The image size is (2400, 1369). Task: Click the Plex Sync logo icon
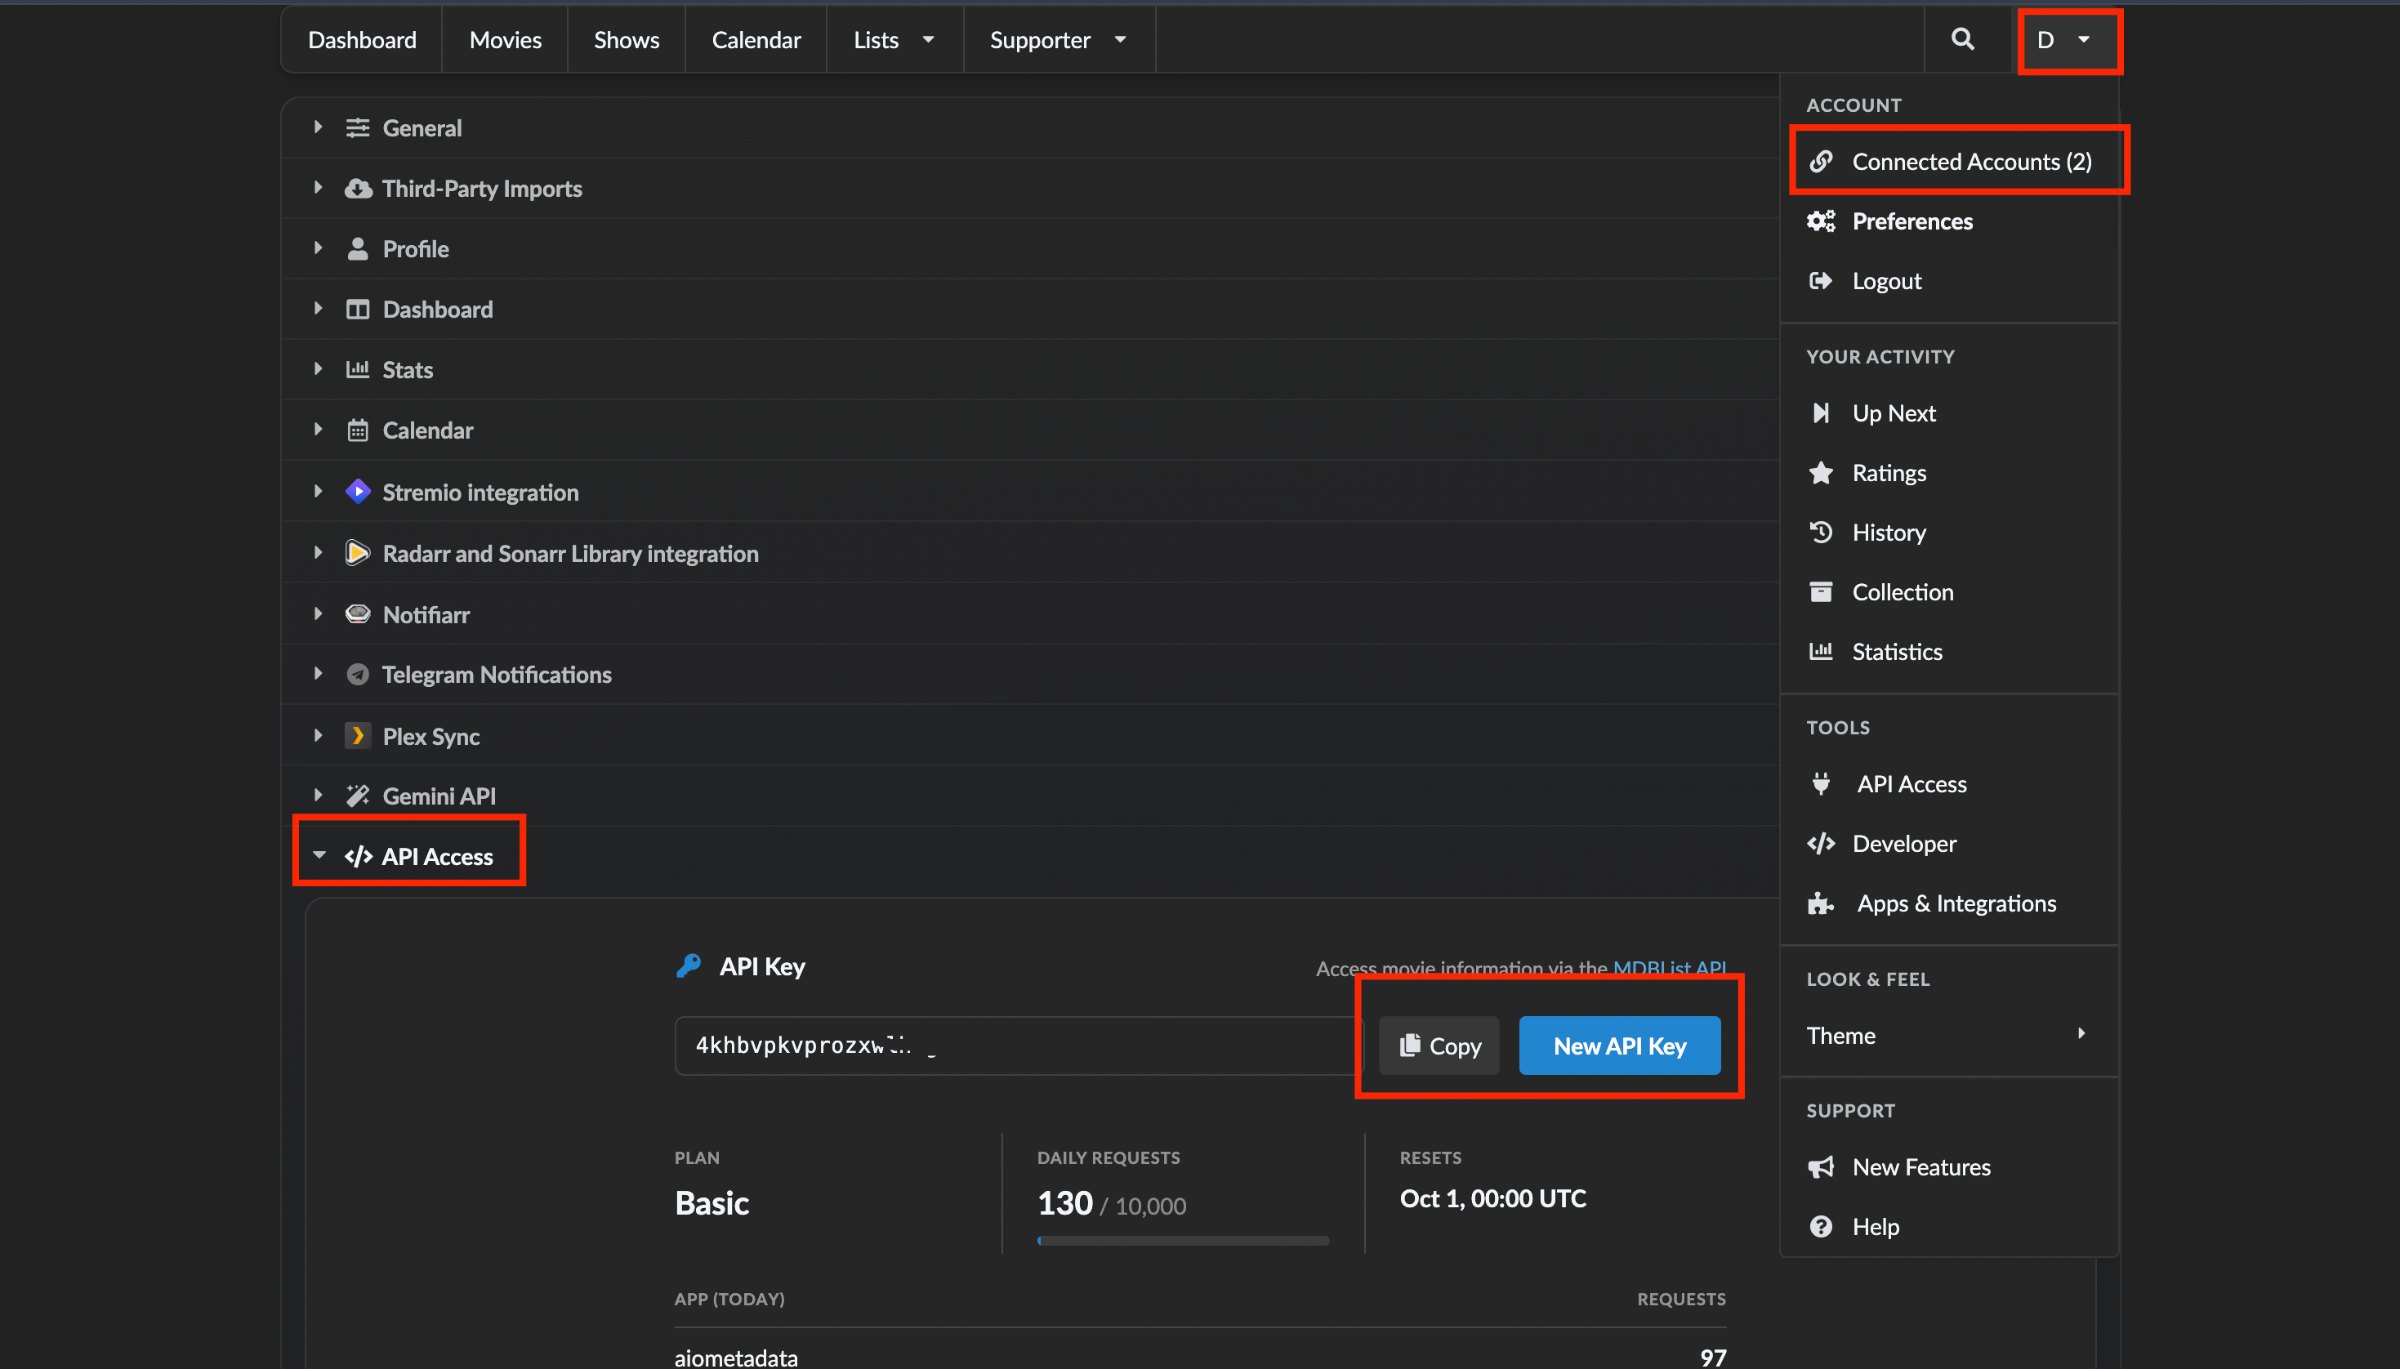point(357,736)
